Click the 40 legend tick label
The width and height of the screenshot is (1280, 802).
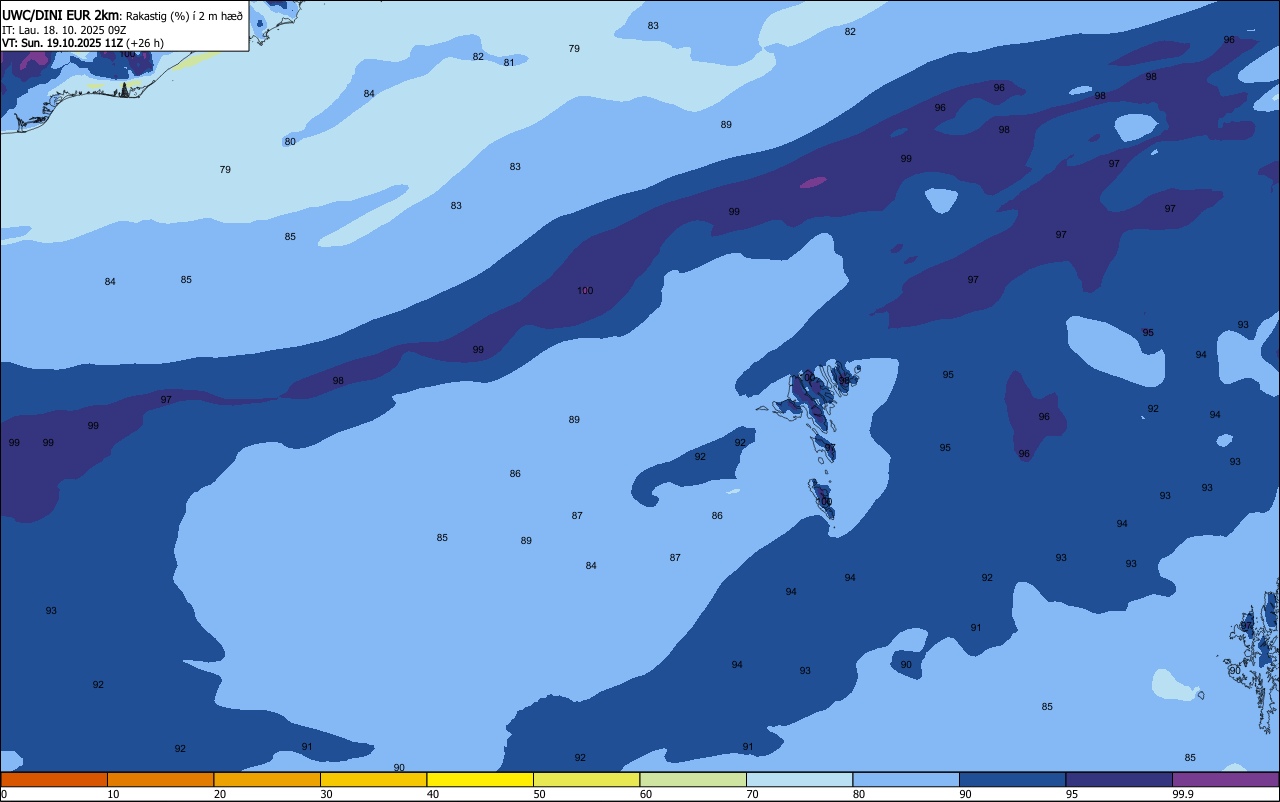(433, 794)
